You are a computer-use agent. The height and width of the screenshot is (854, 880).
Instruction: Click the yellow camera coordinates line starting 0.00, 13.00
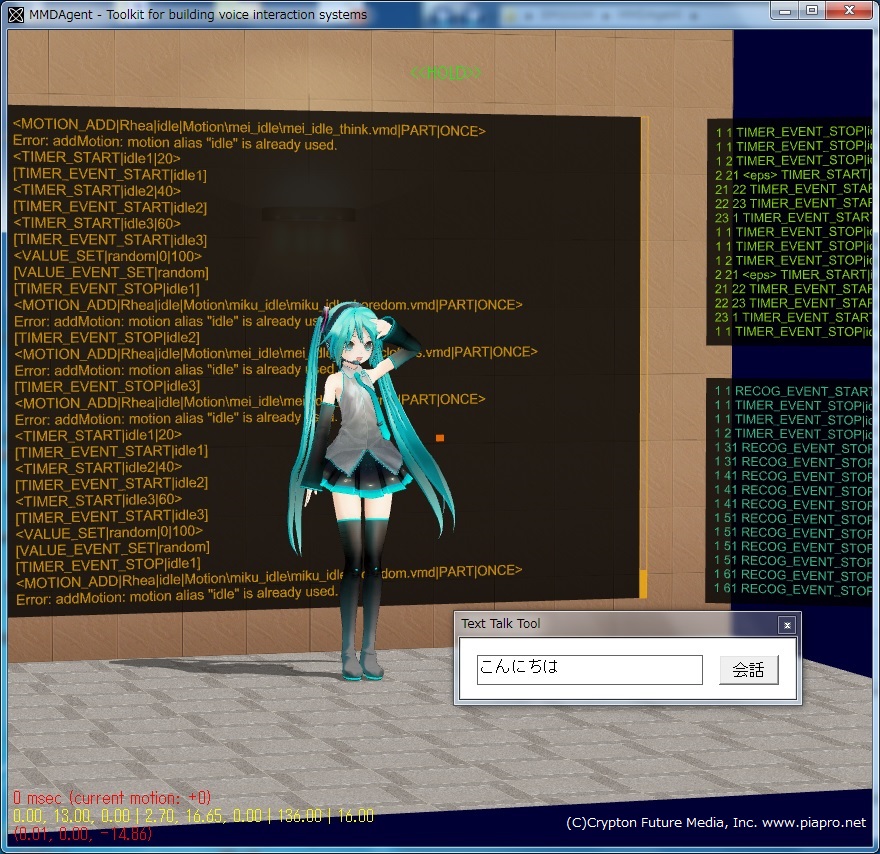click(193, 815)
